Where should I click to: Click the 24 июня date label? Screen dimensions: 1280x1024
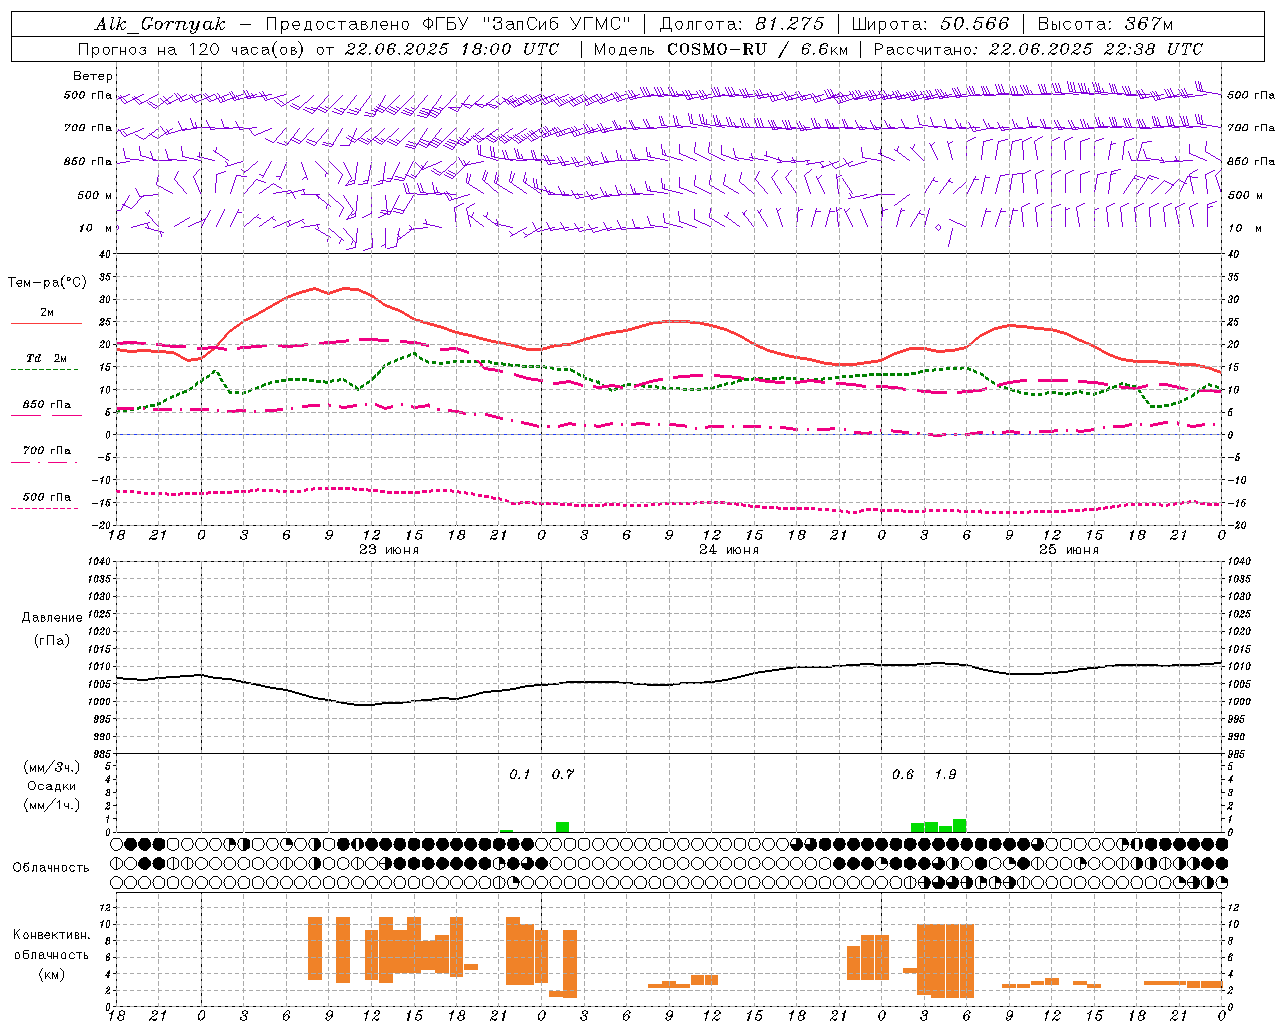pos(729,550)
